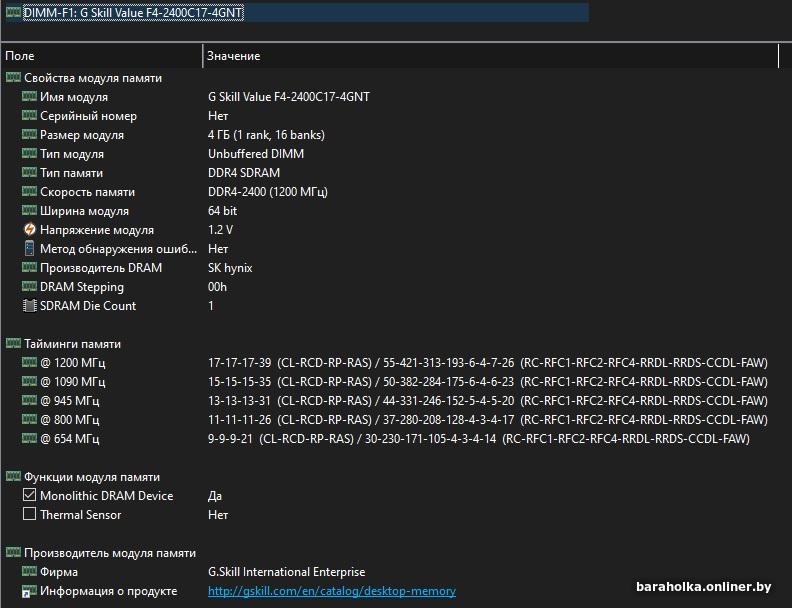The image size is (792, 608).
Task: Open the gskill.com desktop-memory link
Action: tap(332, 591)
